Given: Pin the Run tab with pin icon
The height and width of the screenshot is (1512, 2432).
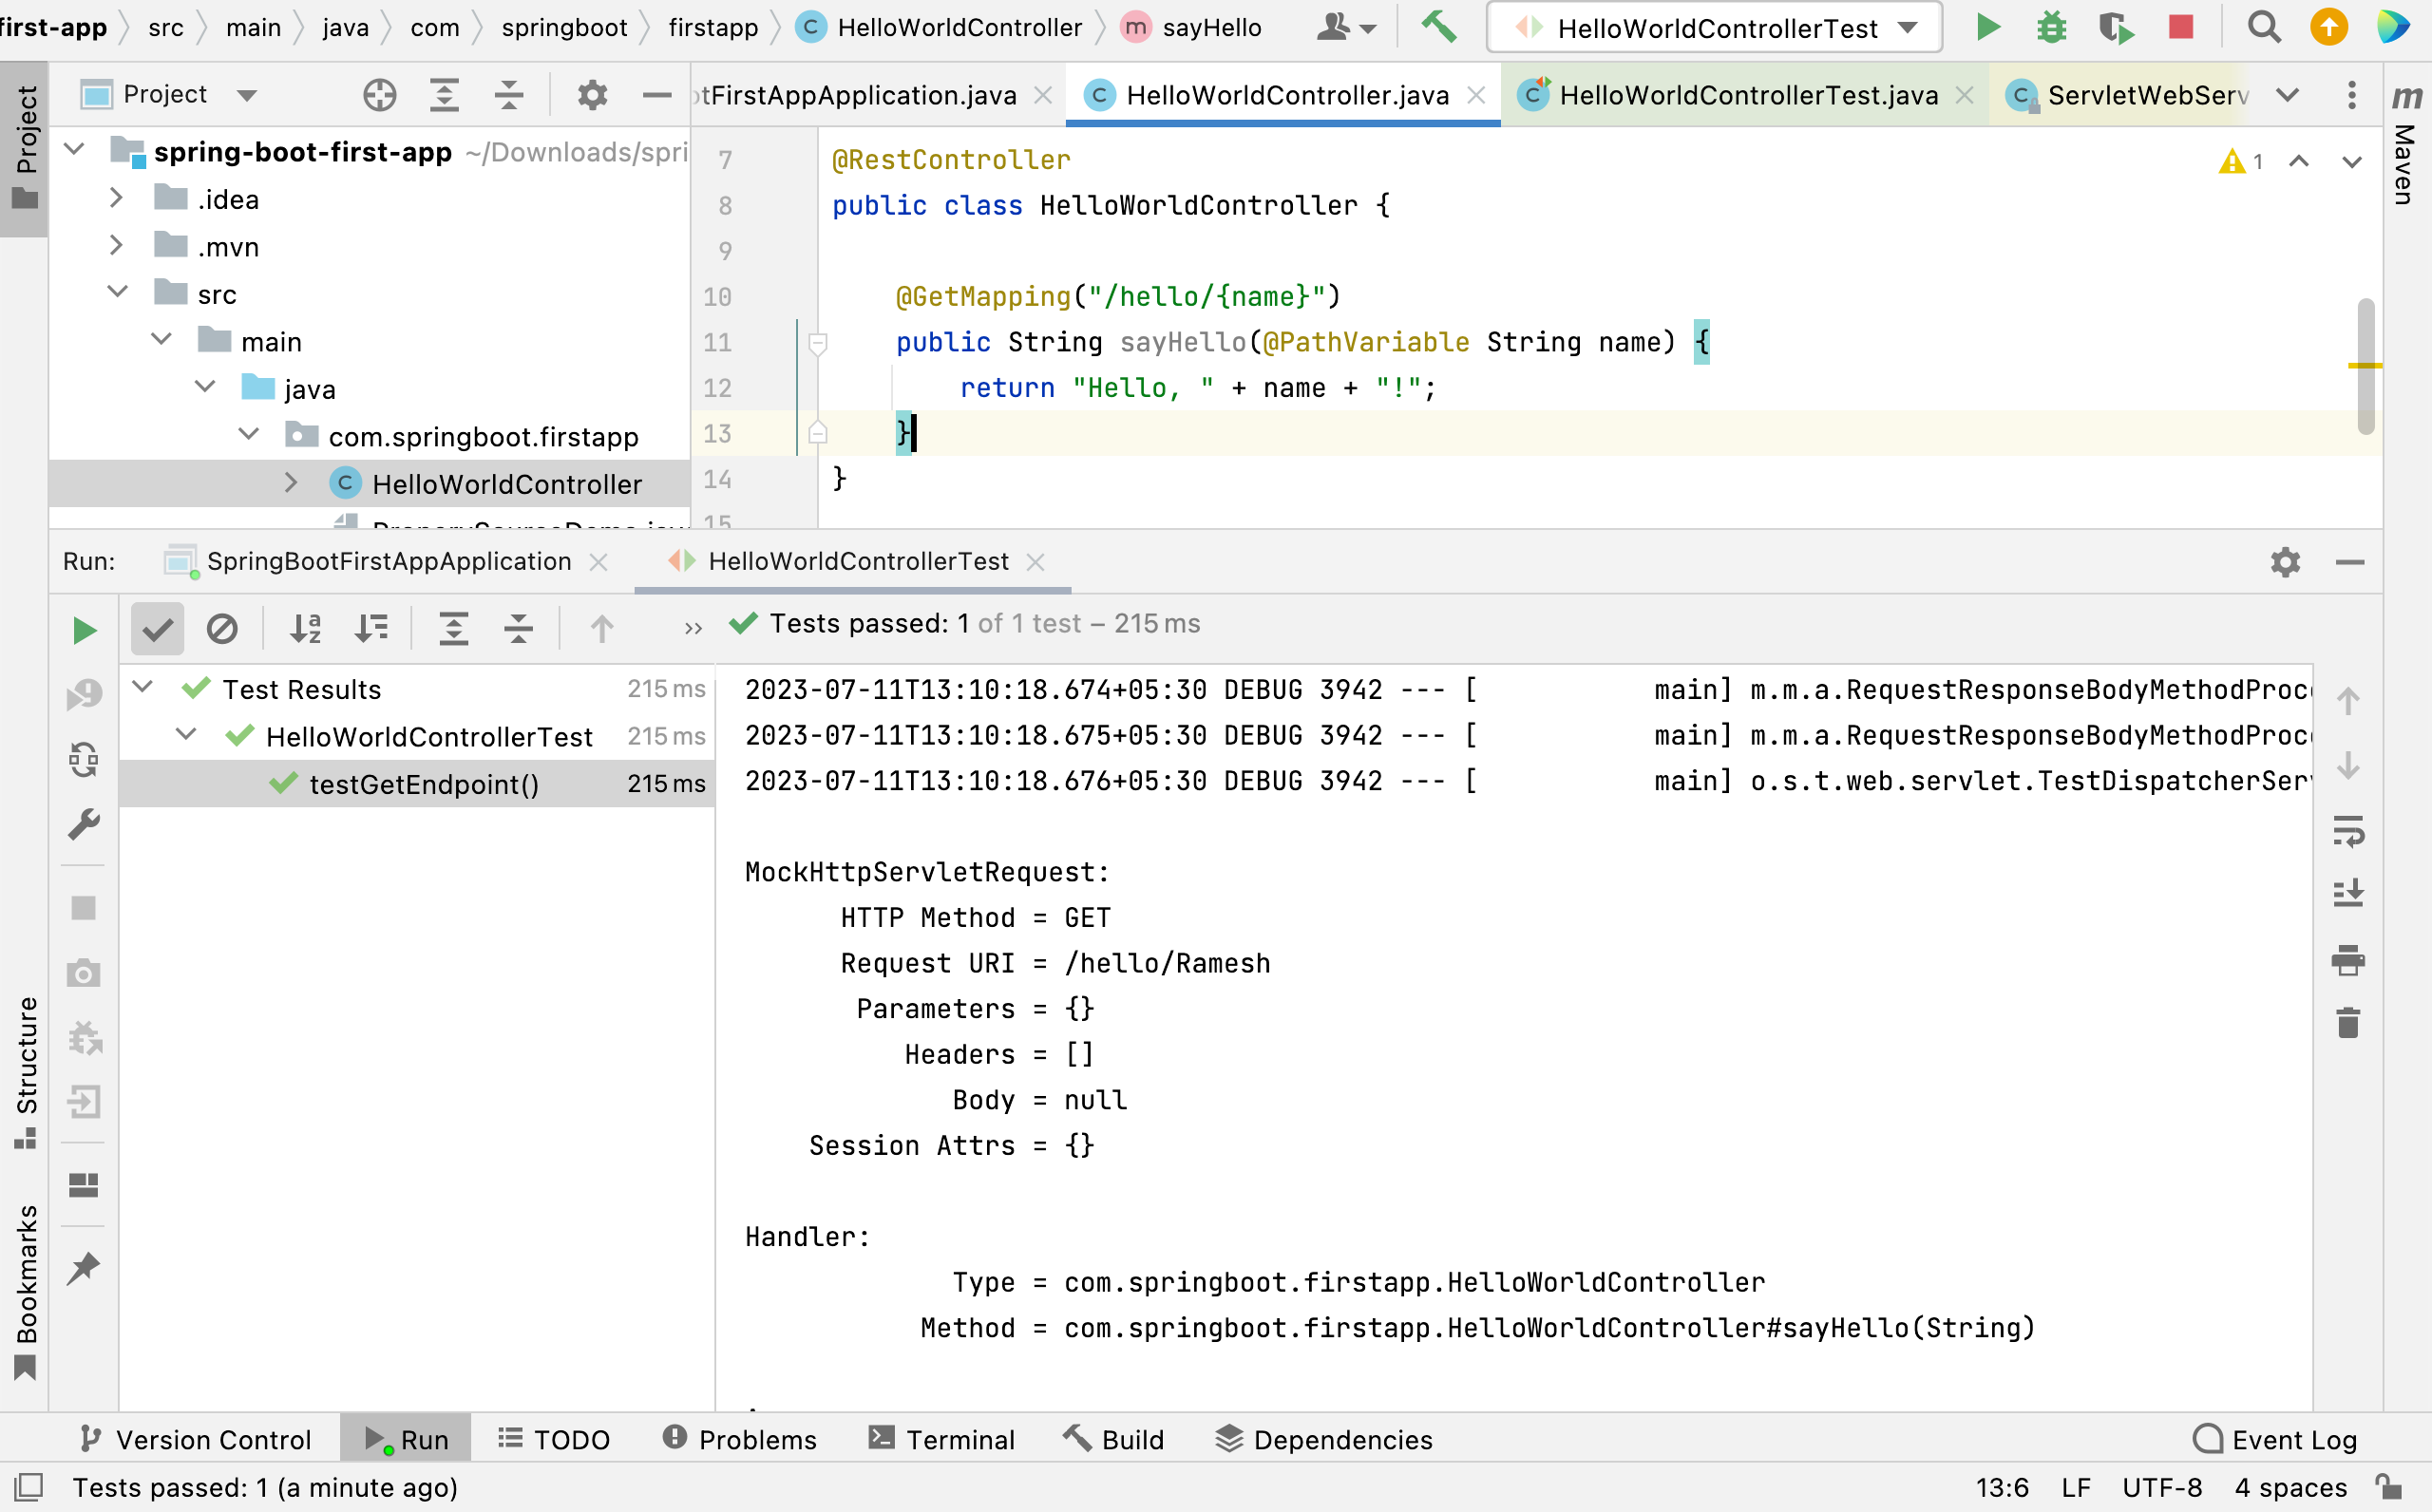Looking at the screenshot, I should [84, 1269].
